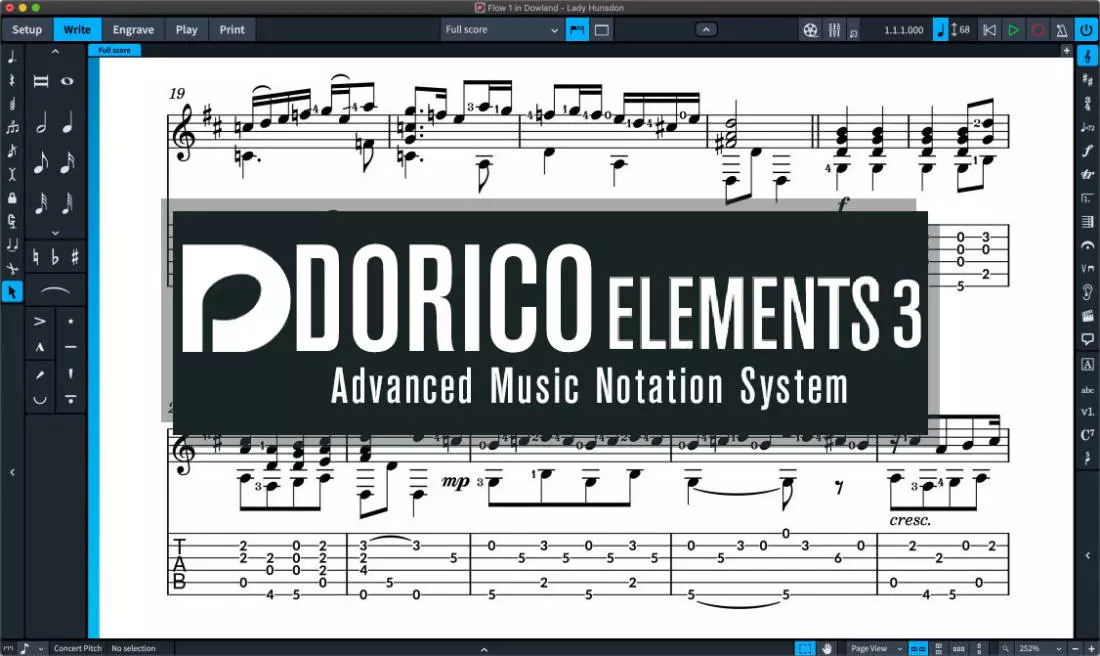Apply the sharp accidental

[74, 257]
